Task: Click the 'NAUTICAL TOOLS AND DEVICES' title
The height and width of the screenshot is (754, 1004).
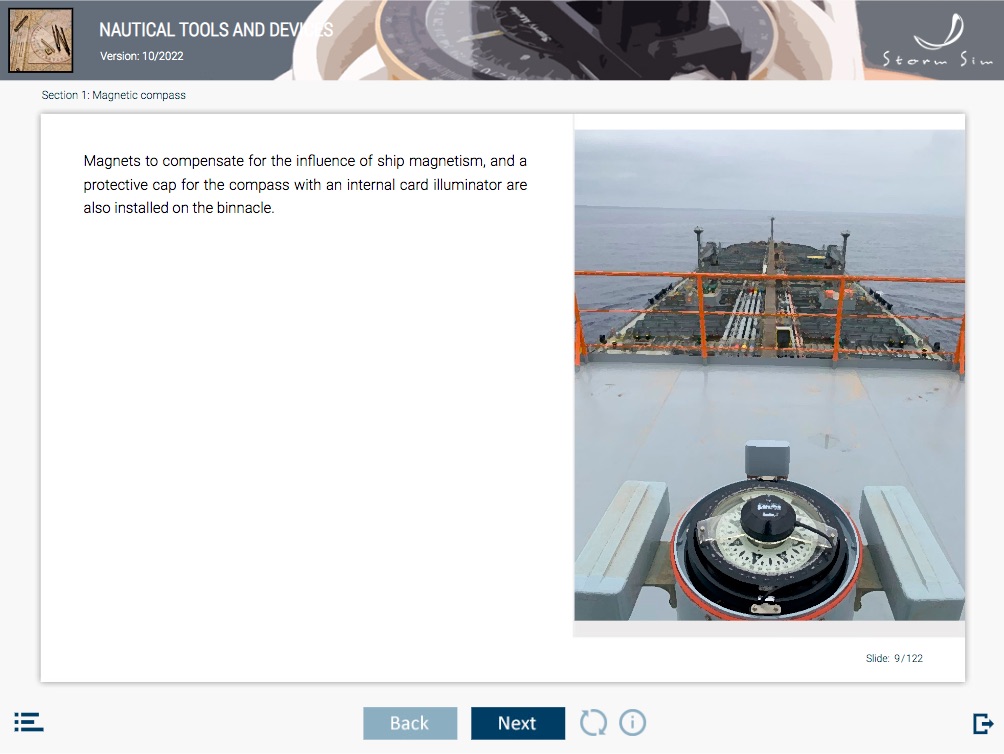Action: click(216, 30)
